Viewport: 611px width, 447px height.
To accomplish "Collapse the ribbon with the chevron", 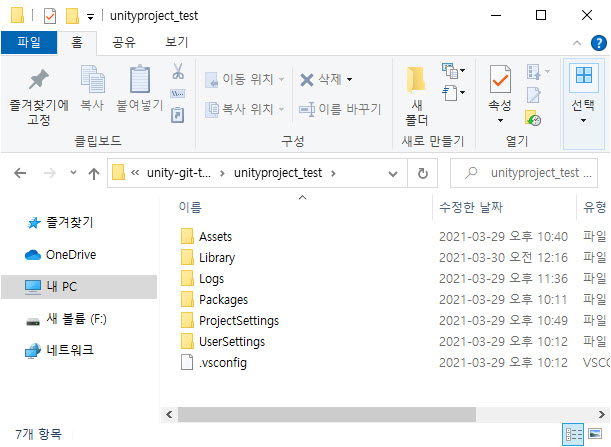I will [577, 43].
